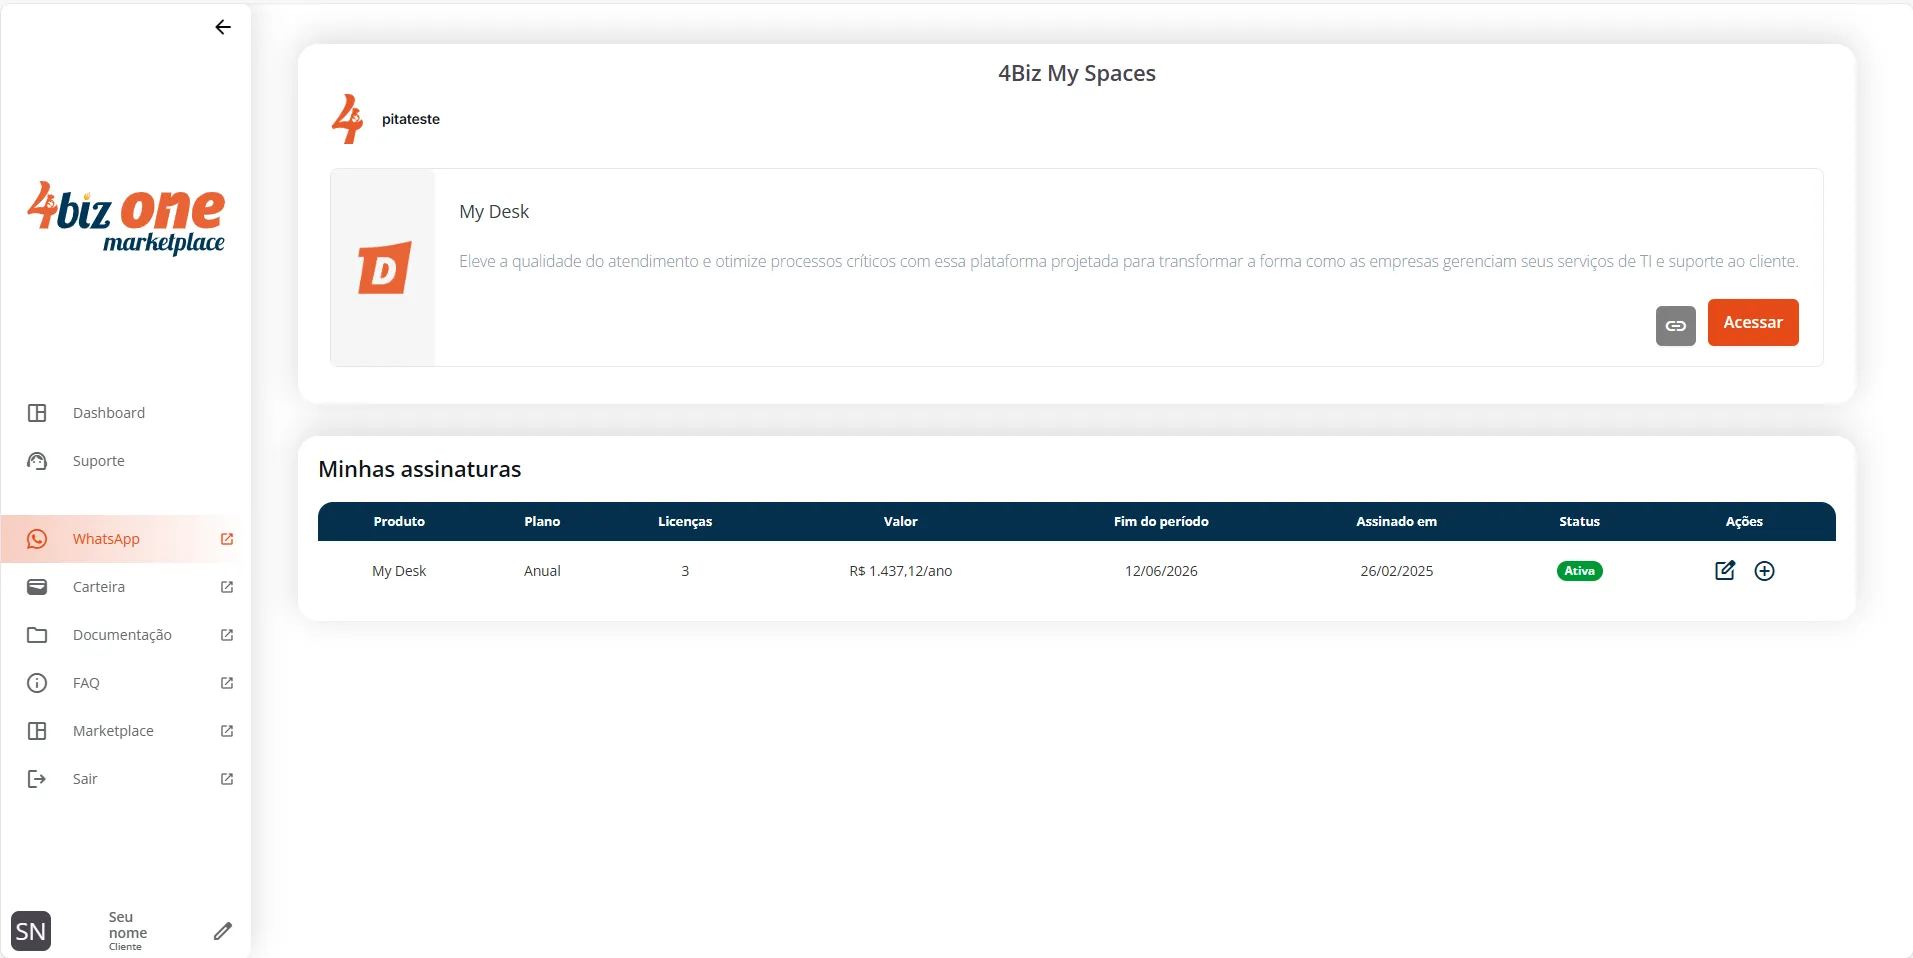Click the signed date 26/02/2025

(x=1396, y=571)
